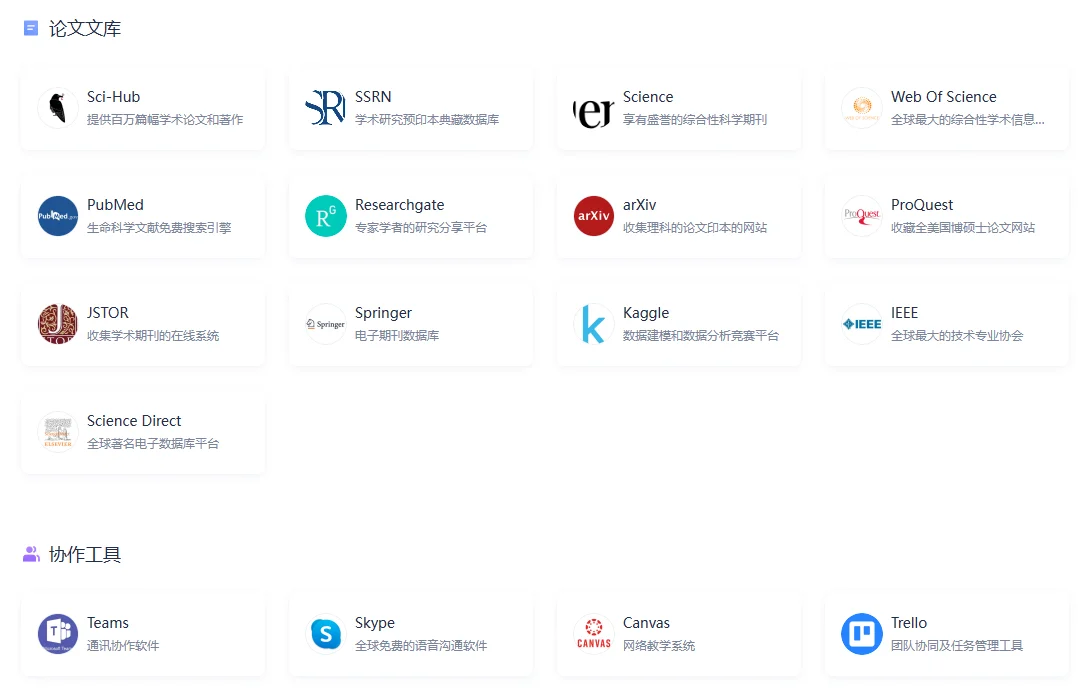Click the blue Trello icon

point(862,634)
